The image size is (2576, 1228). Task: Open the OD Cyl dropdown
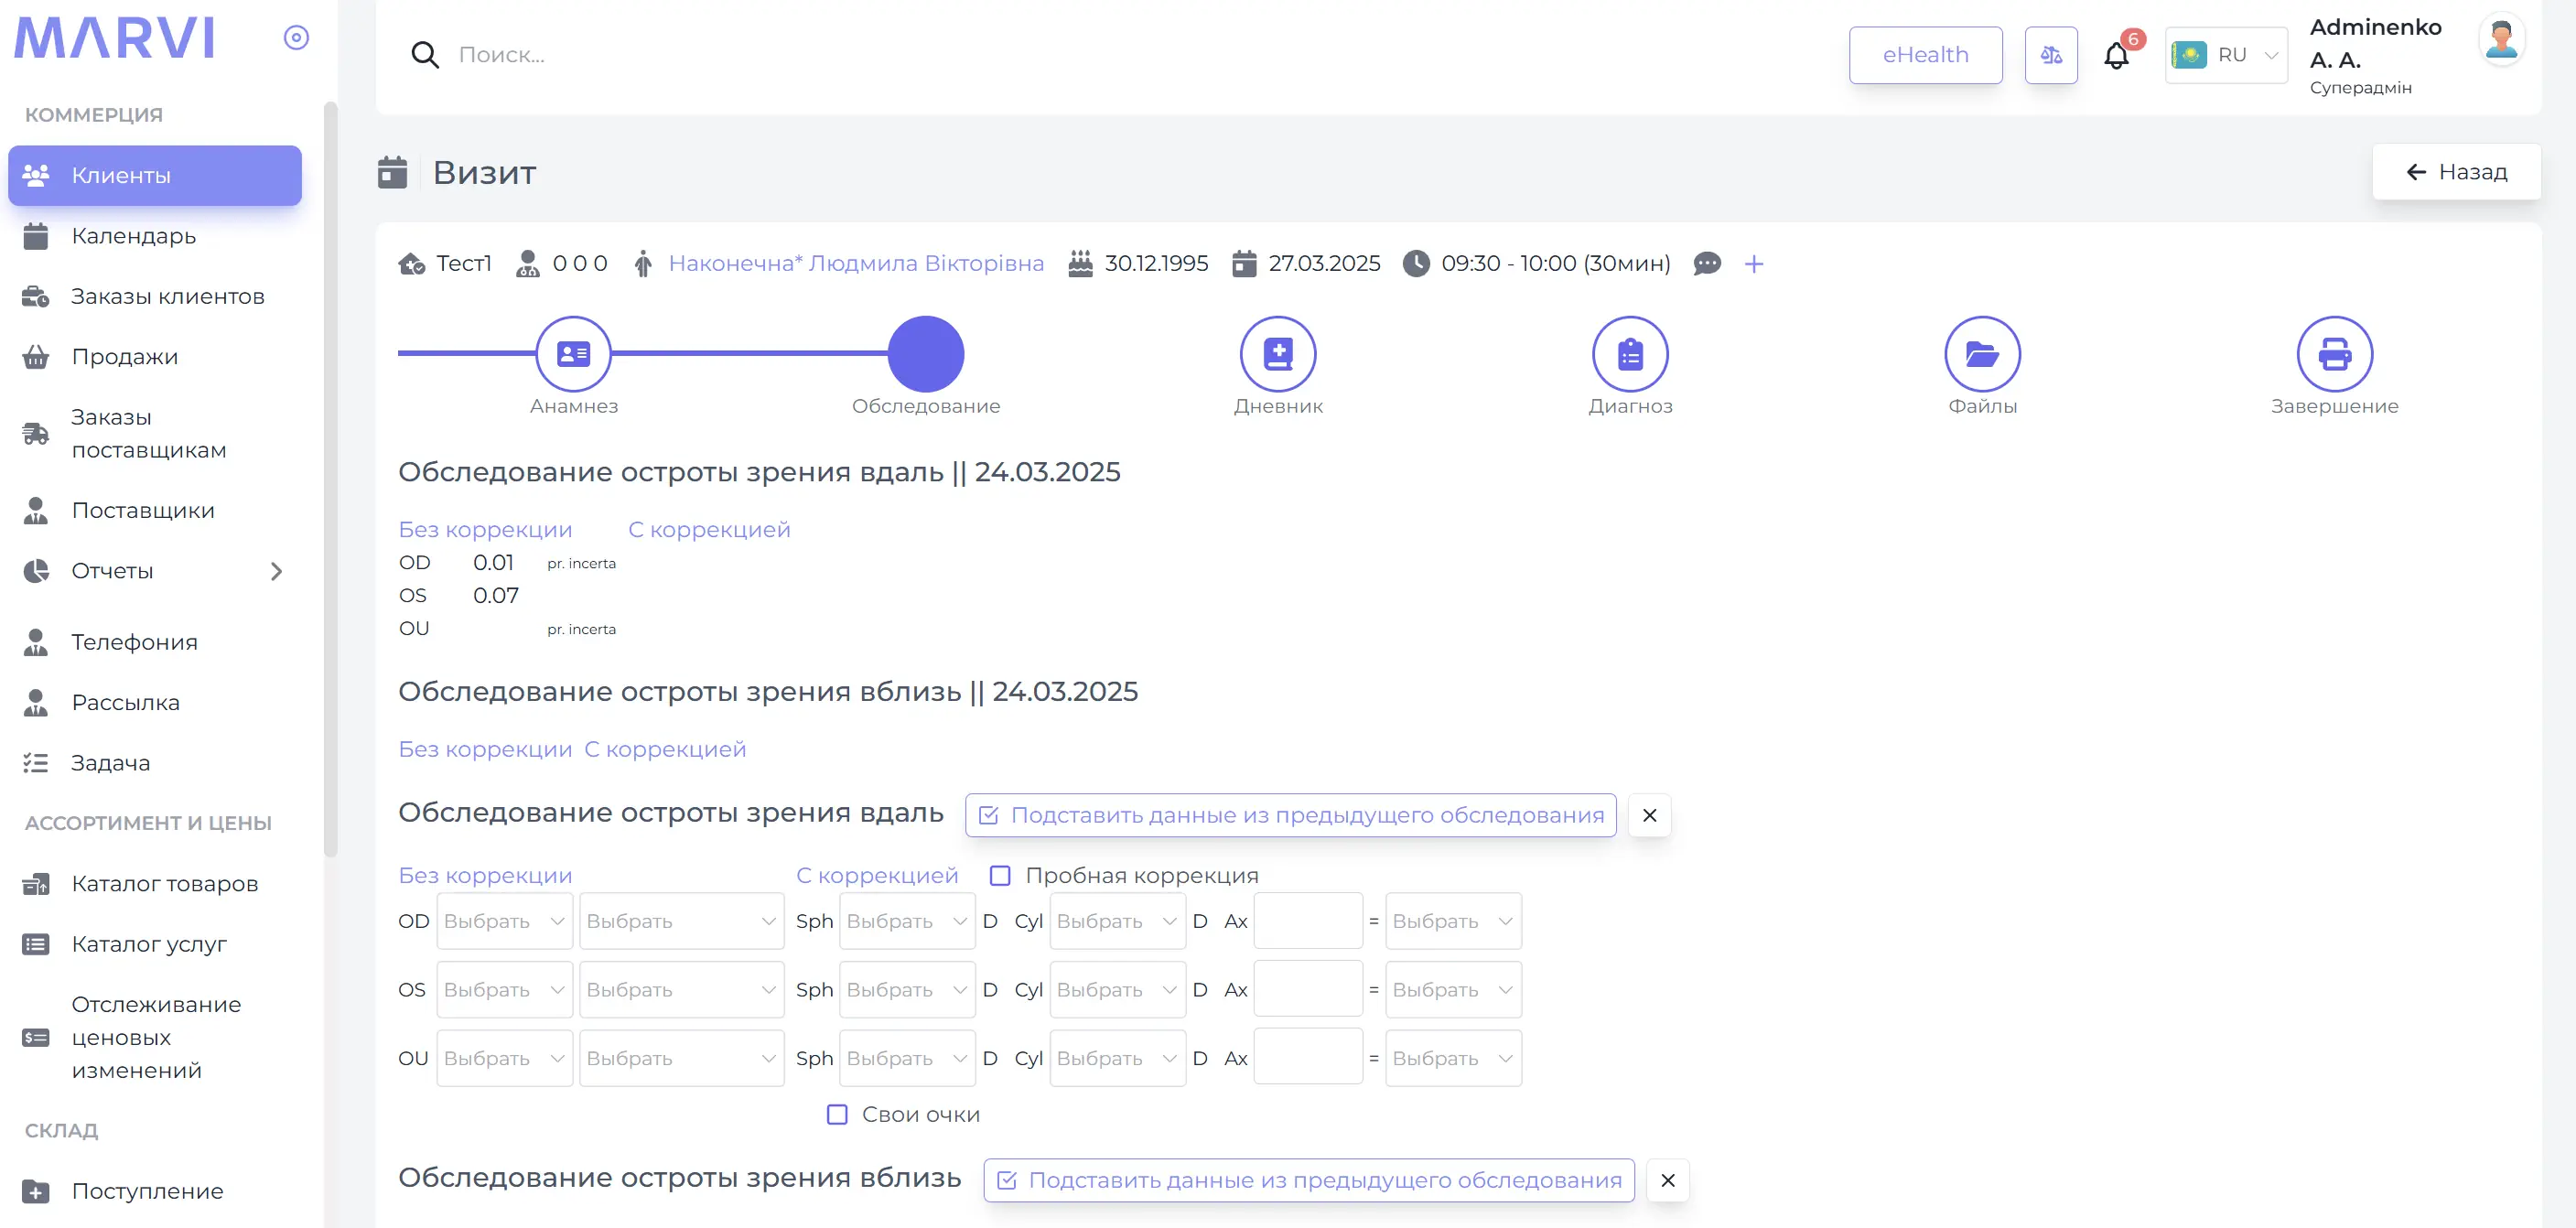coord(1117,921)
